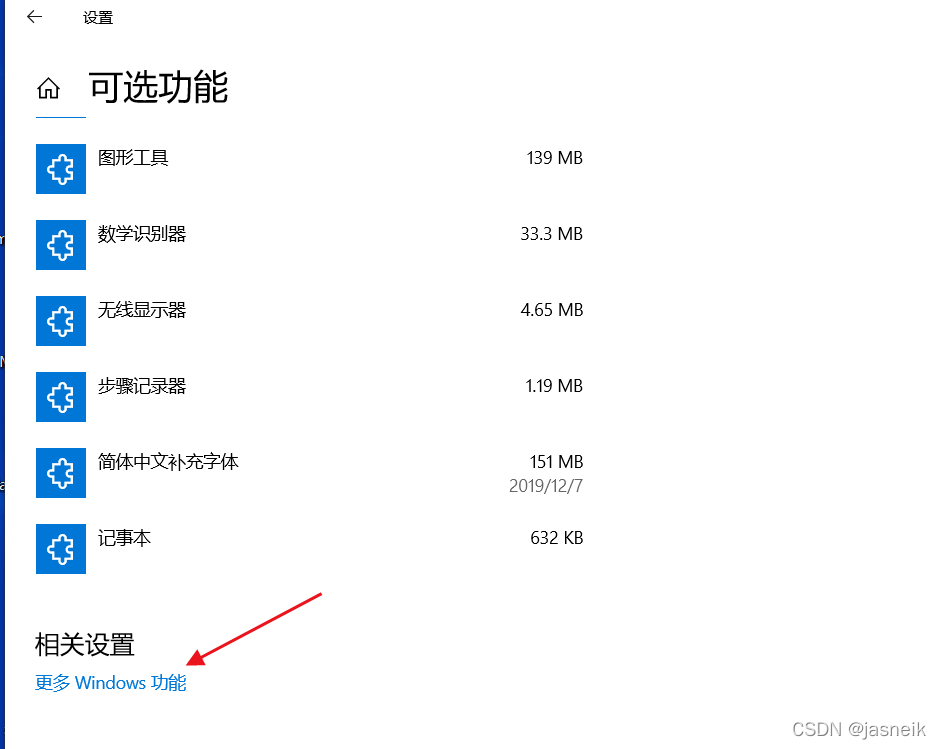This screenshot has height=749, width=941.
Task: Click the 139 MB size label of 图形工具
Action: tap(554, 157)
